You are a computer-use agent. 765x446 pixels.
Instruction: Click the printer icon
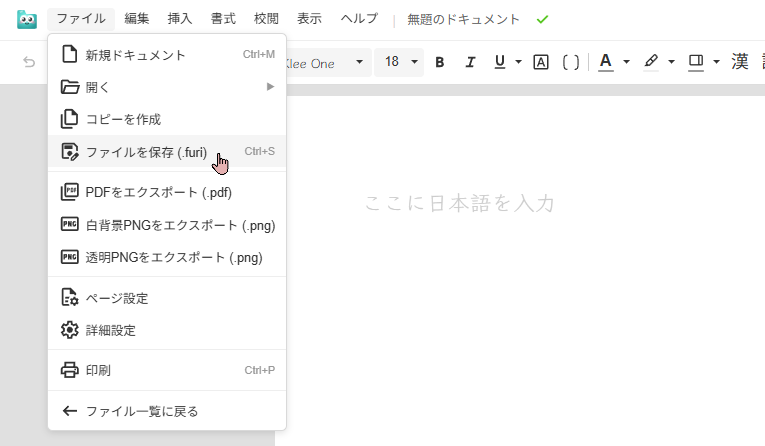coord(69,370)
